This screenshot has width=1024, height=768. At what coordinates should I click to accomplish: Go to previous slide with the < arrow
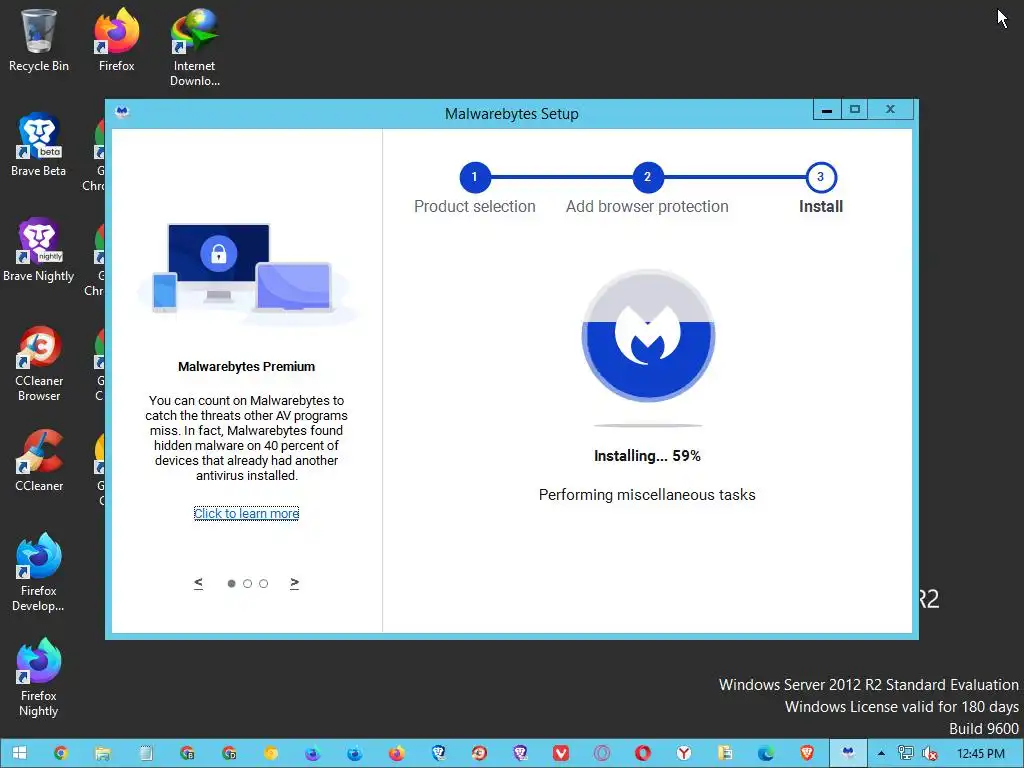pos(199,583)
